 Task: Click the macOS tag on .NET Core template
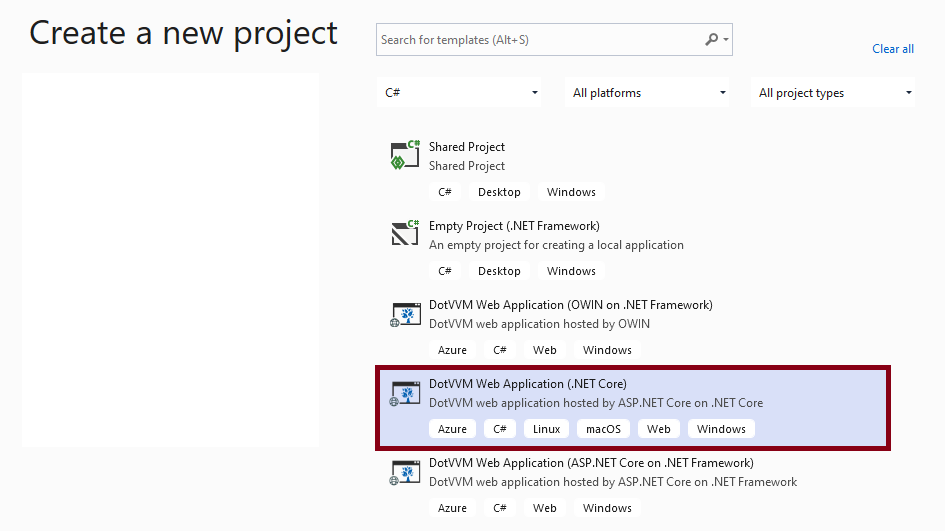pos(603,429)
